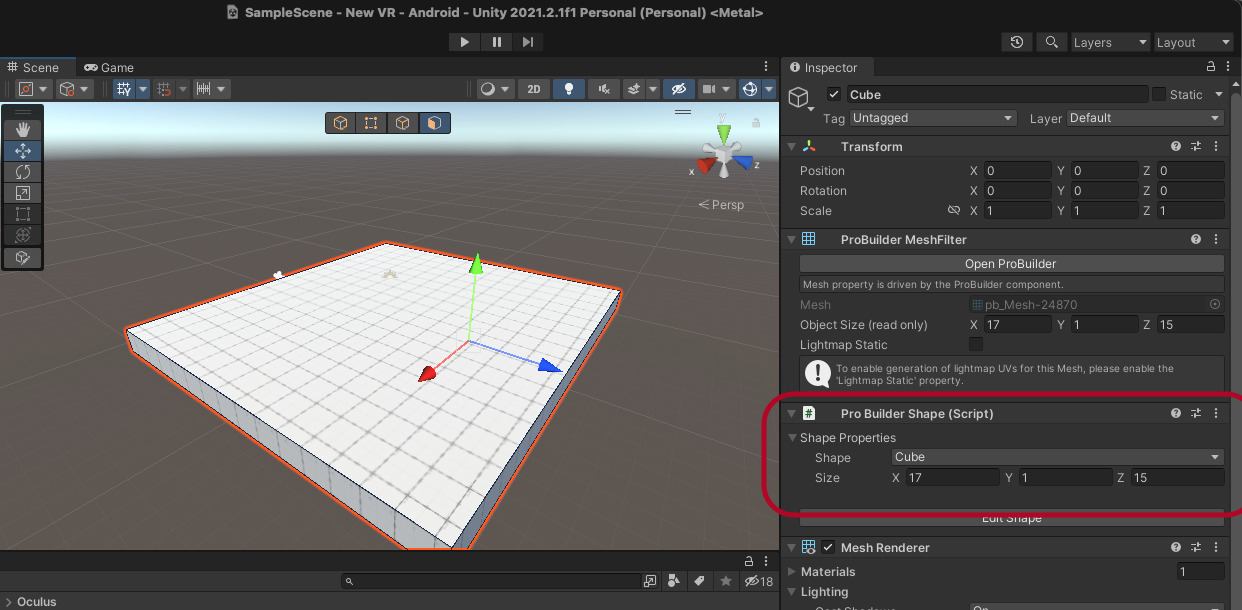Image resolution: width=1242 pixels, height=610 pixels.
Task: Open the Layers dropdown in toolbar
Action: click(x=1110, y=42)
